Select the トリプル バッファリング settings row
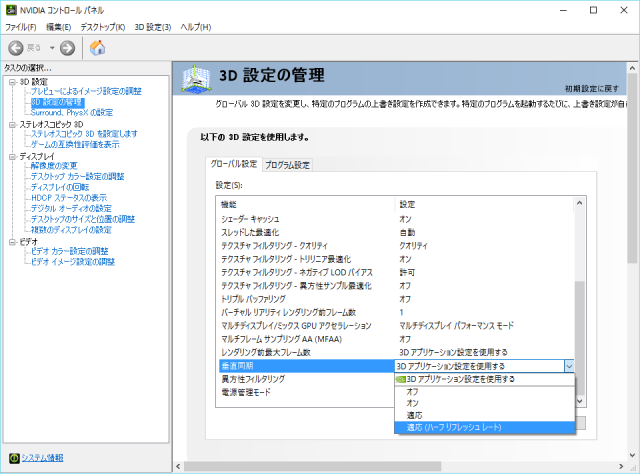 point(300,299)
